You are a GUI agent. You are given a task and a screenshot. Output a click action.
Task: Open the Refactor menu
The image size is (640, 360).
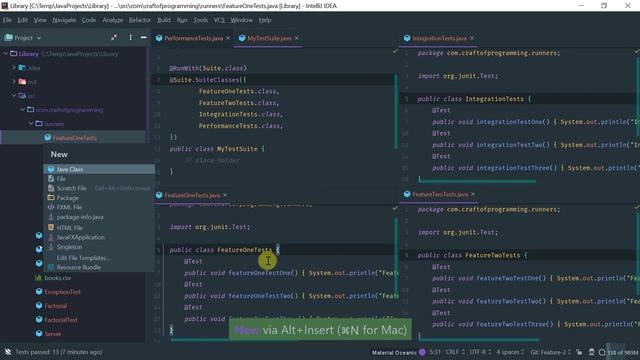coord(140,20)
